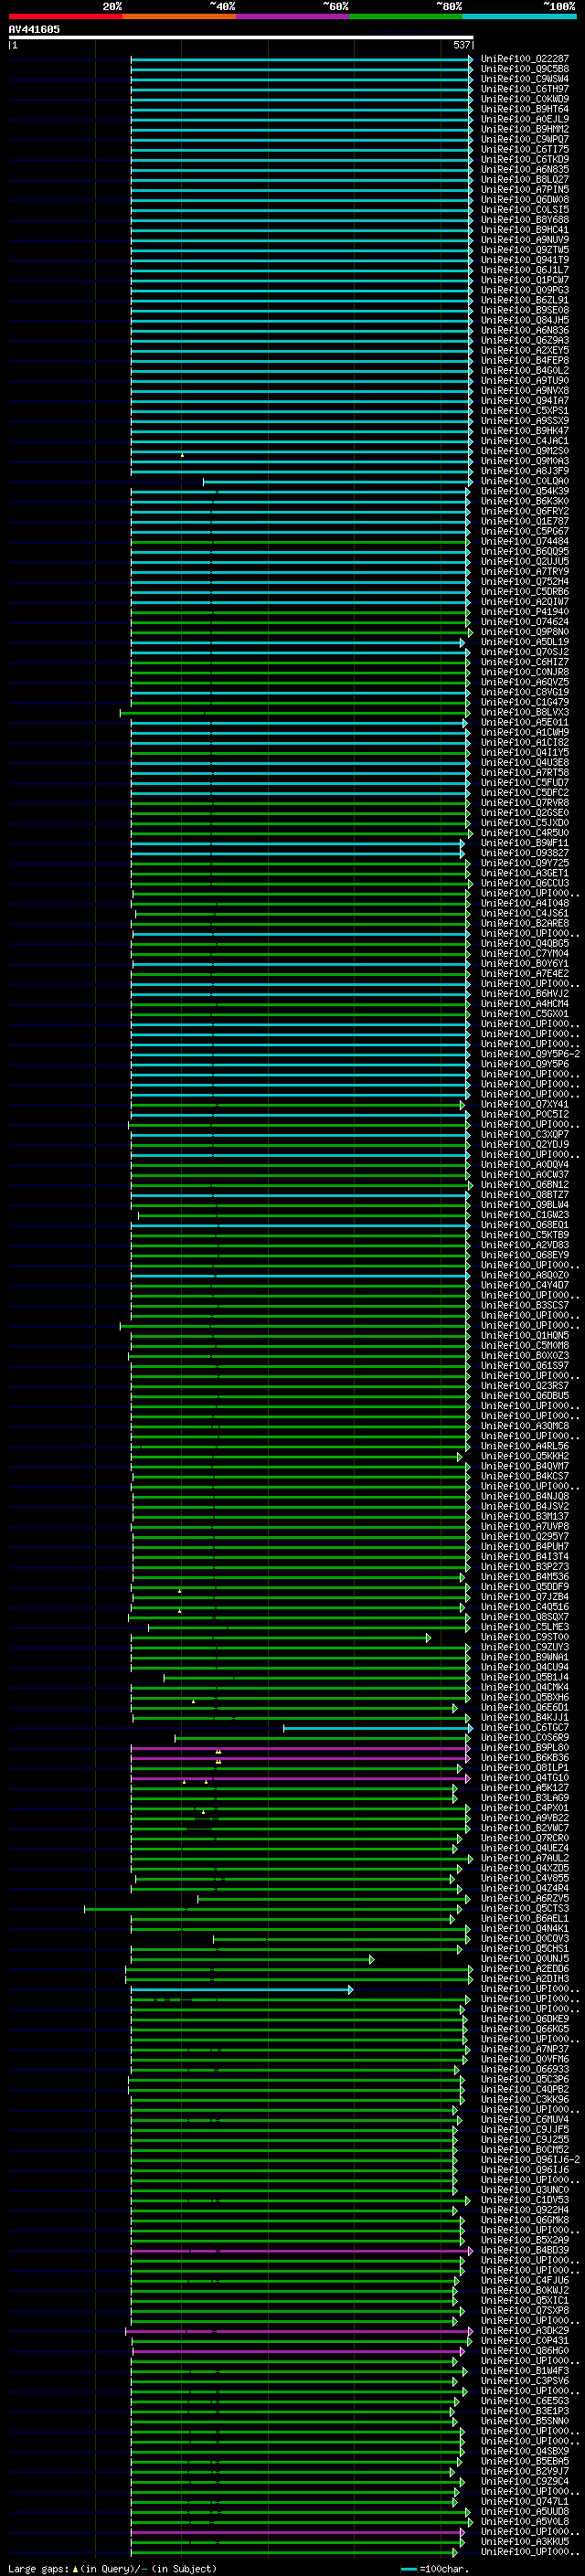Select the UniRef100_B9PL80 label

pos(525,1748)
